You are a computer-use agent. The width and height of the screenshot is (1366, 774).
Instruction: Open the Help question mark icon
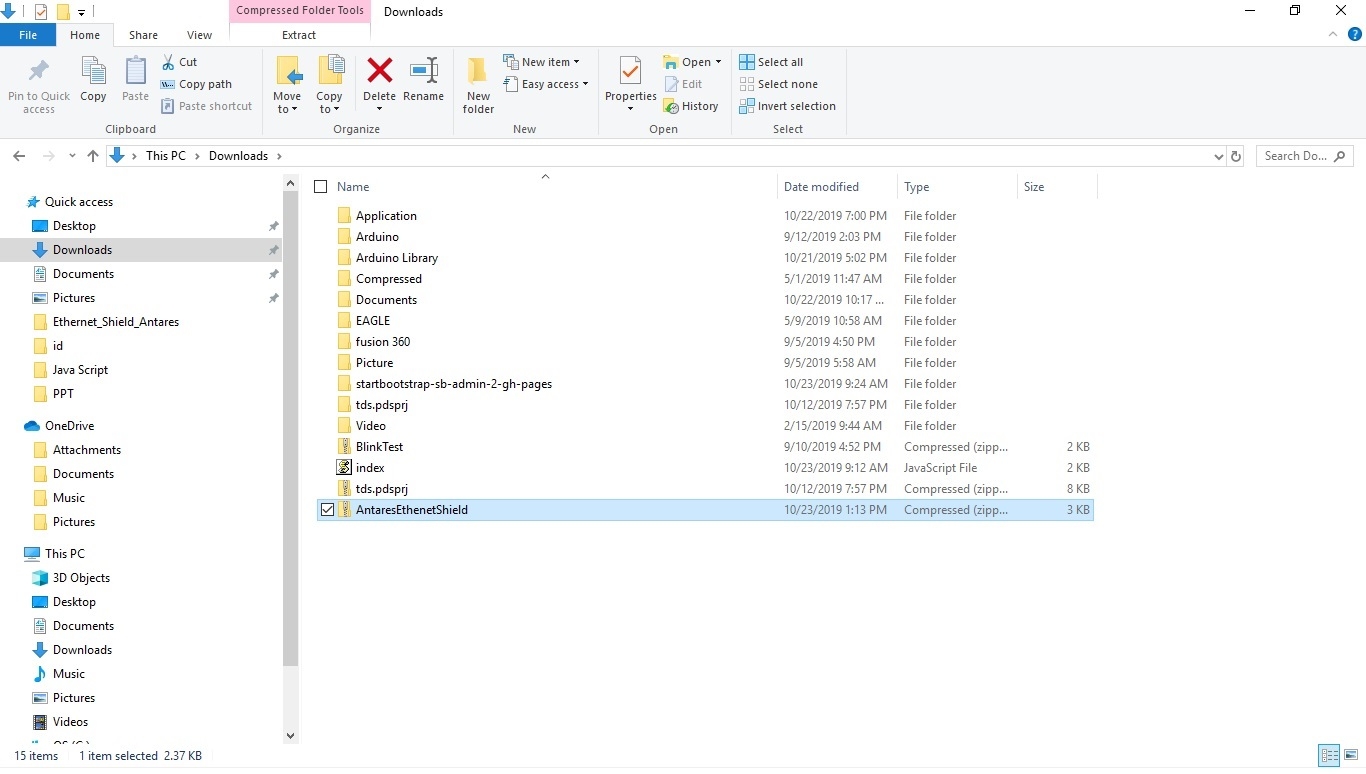pyautogui.click(x=1355, y=34)
